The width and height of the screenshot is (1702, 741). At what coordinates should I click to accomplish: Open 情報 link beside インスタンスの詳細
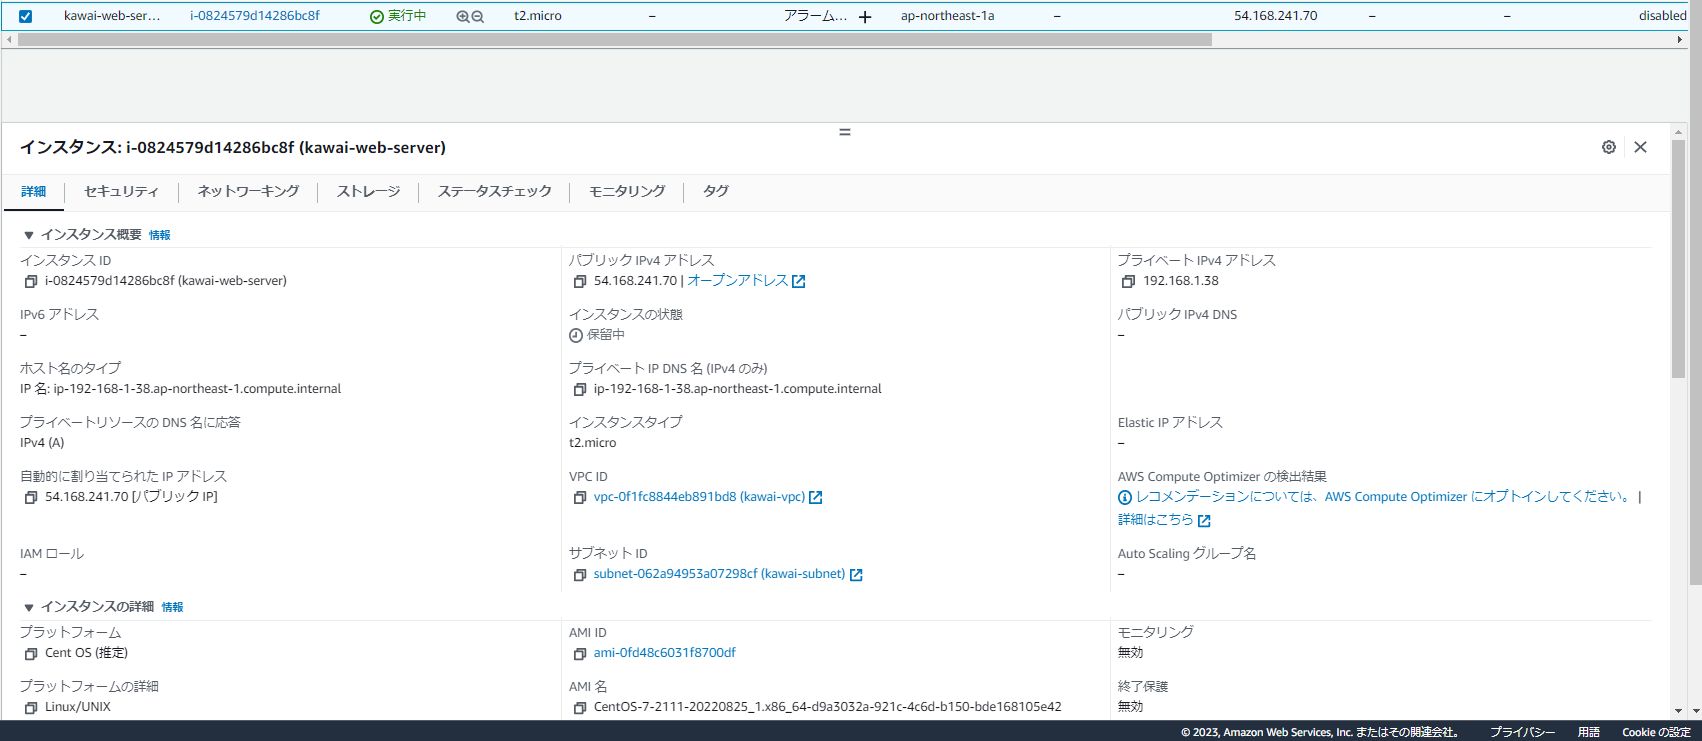[x=173, y=607]
